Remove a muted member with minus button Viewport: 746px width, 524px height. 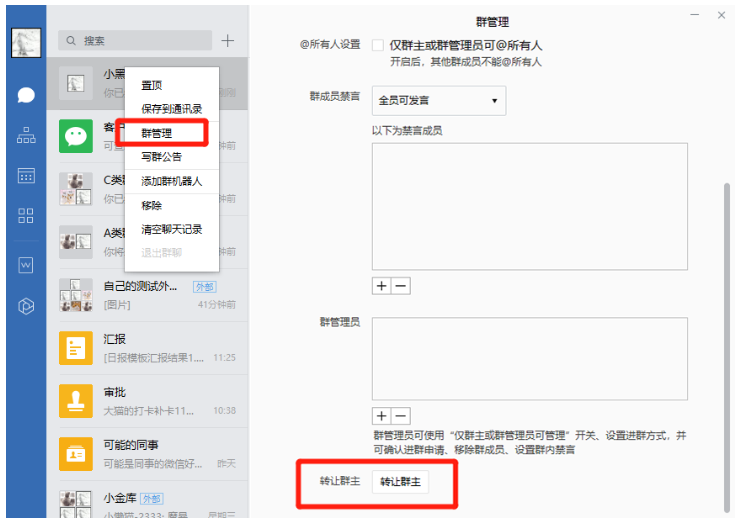tap(401, 286)
